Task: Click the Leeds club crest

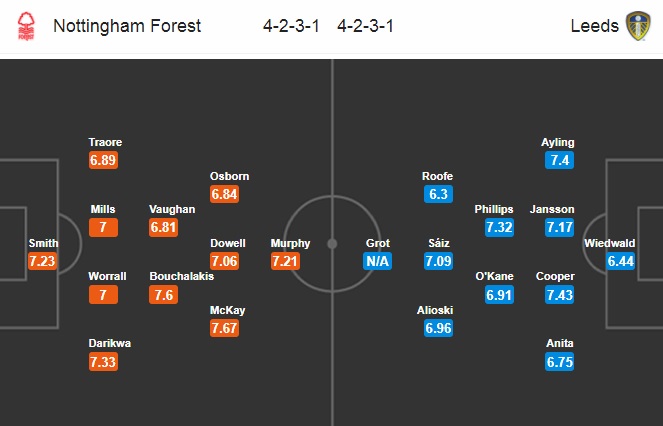Action: (638, 26)
